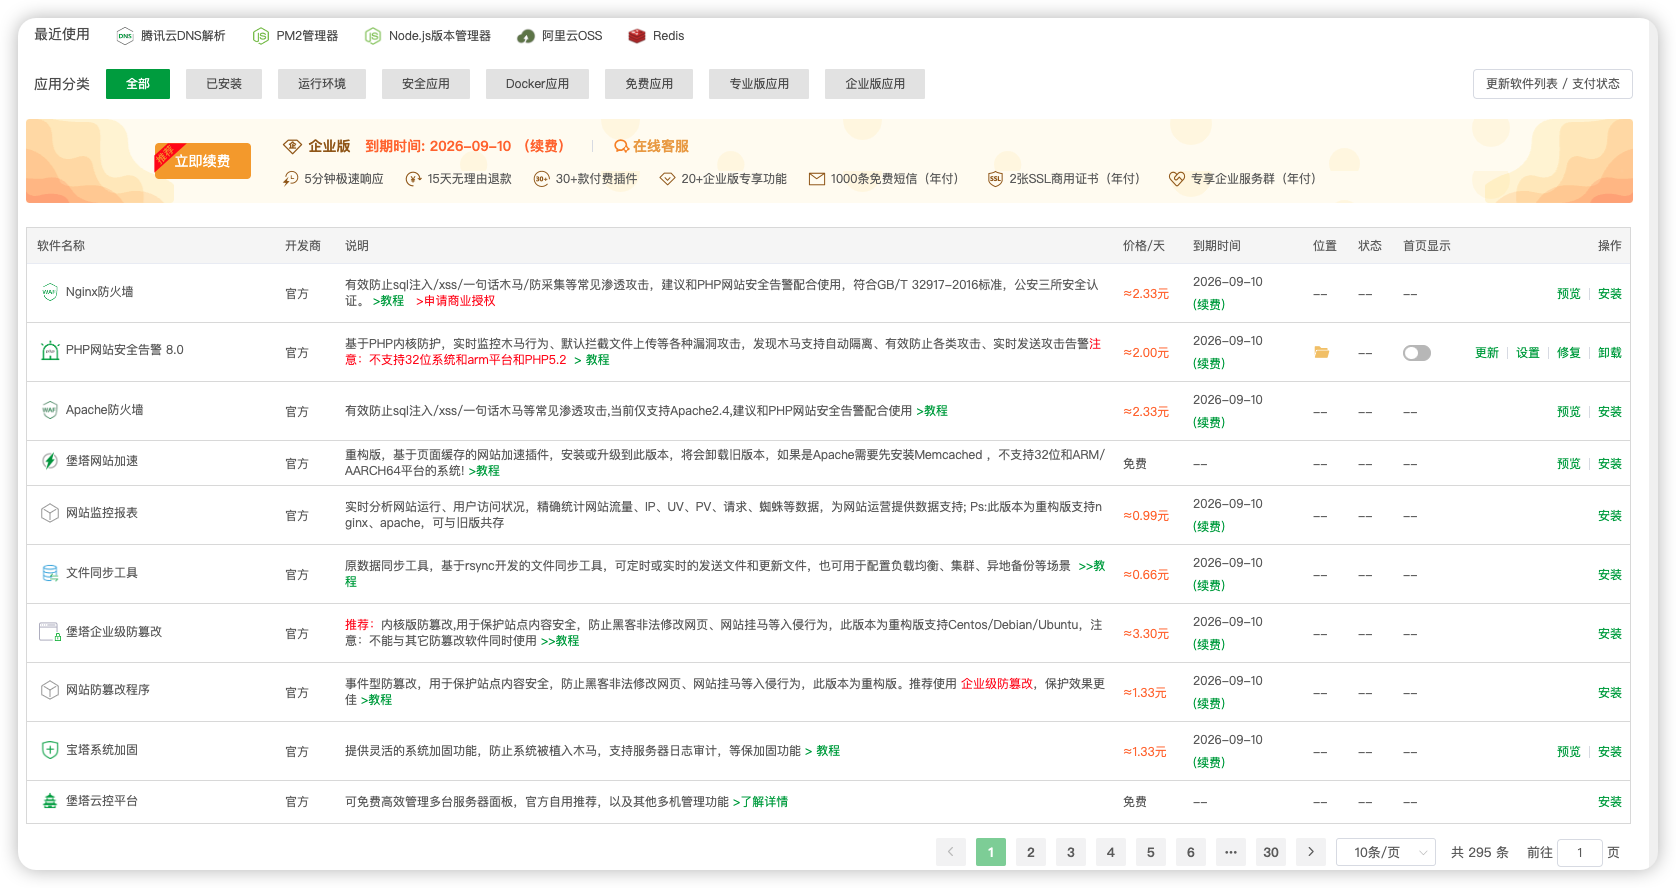Select the 专业版应用 category tab

point(759,84)
